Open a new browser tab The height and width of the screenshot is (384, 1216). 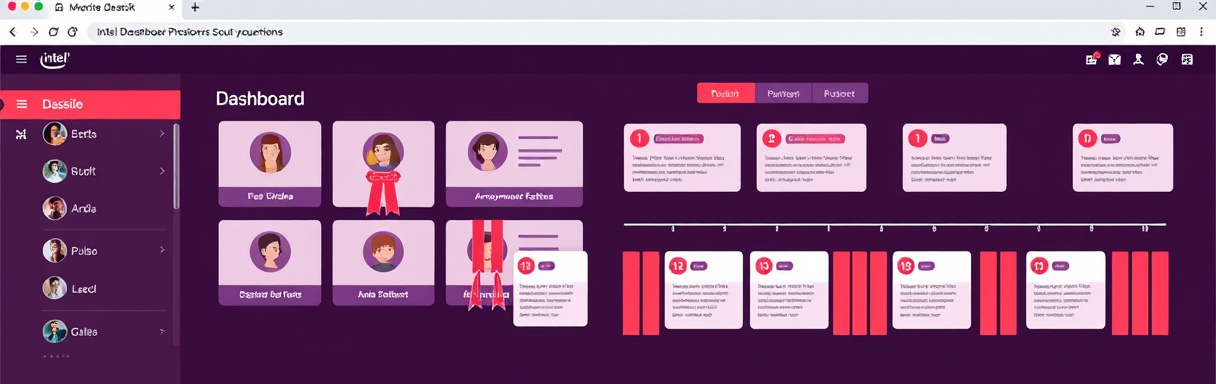click(x=195, y=7)
